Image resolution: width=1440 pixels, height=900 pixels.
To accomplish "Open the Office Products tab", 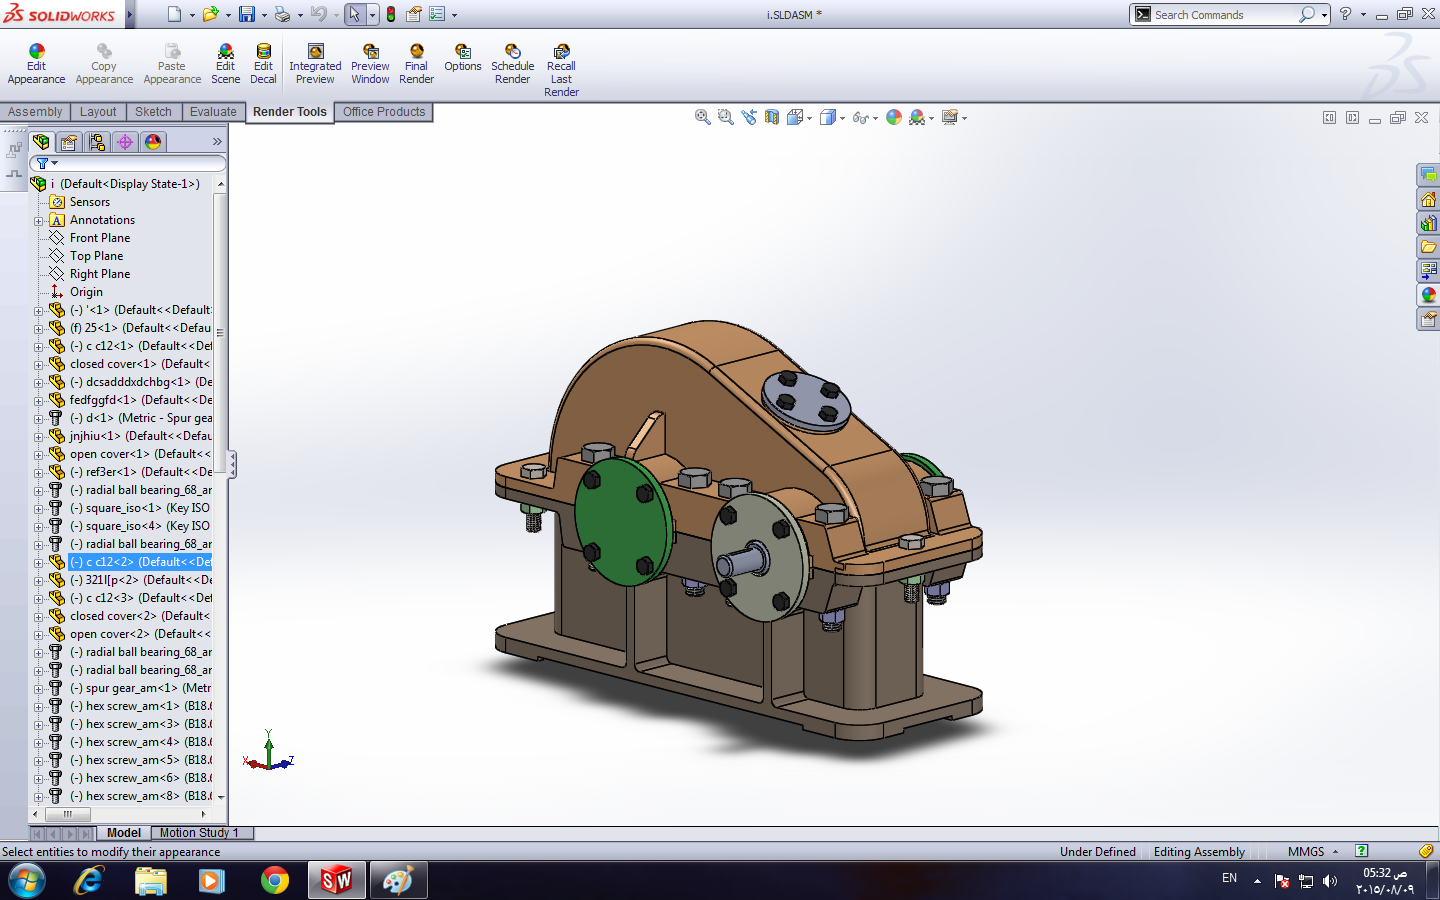I will click(x=384, y=112).
